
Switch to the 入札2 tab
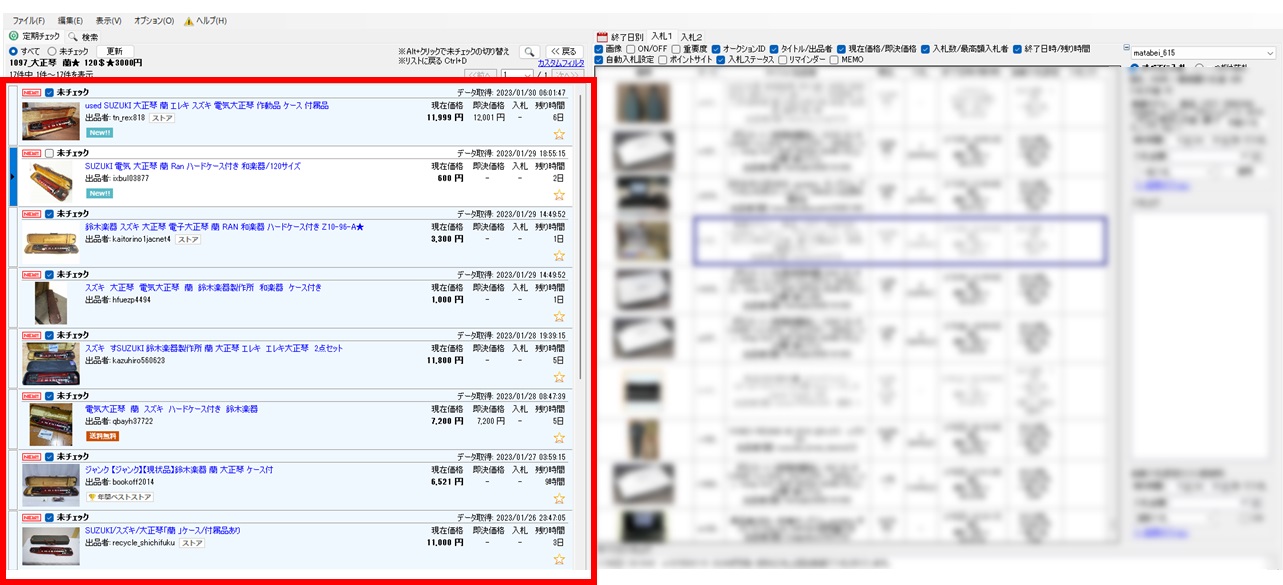[691, 36]
